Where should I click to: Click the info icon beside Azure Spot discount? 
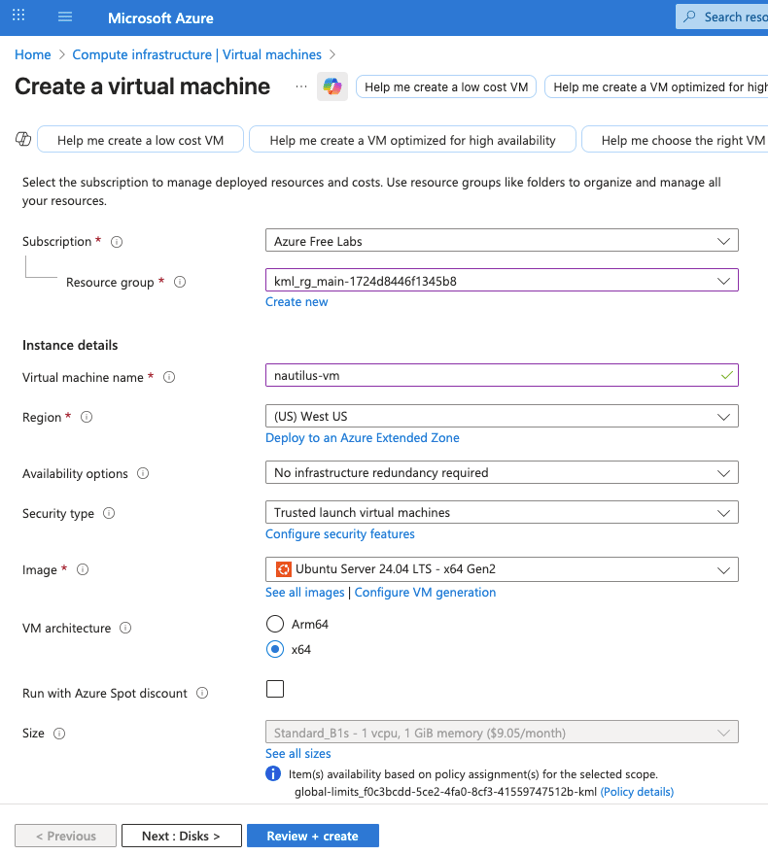(202, 694)
